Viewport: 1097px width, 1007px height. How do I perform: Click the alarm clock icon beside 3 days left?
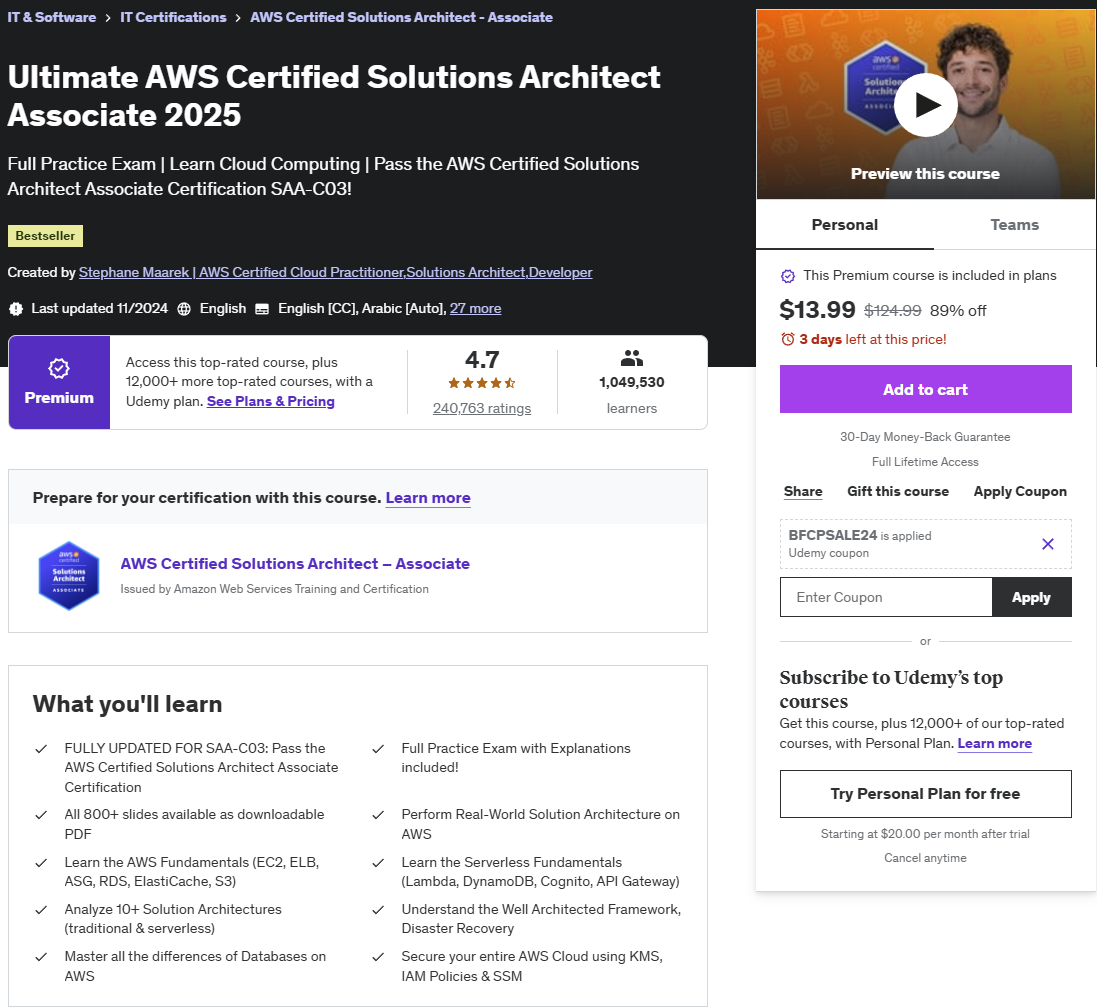[788, 339]
